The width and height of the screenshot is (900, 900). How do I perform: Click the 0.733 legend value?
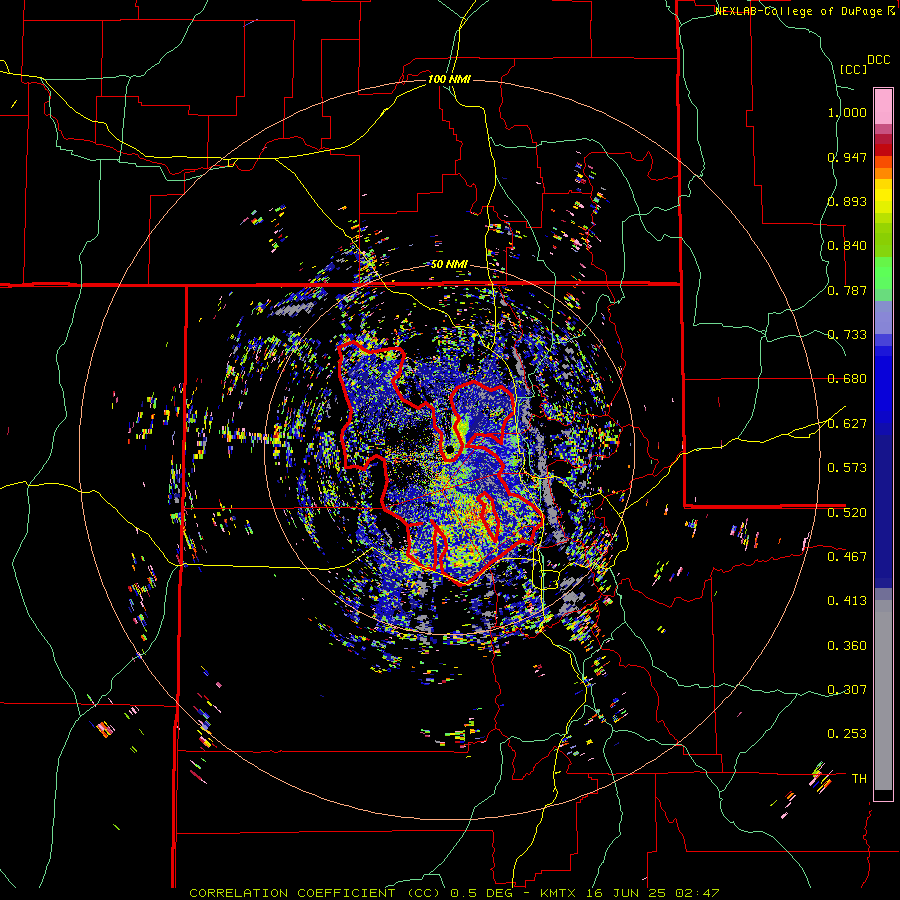847,335
